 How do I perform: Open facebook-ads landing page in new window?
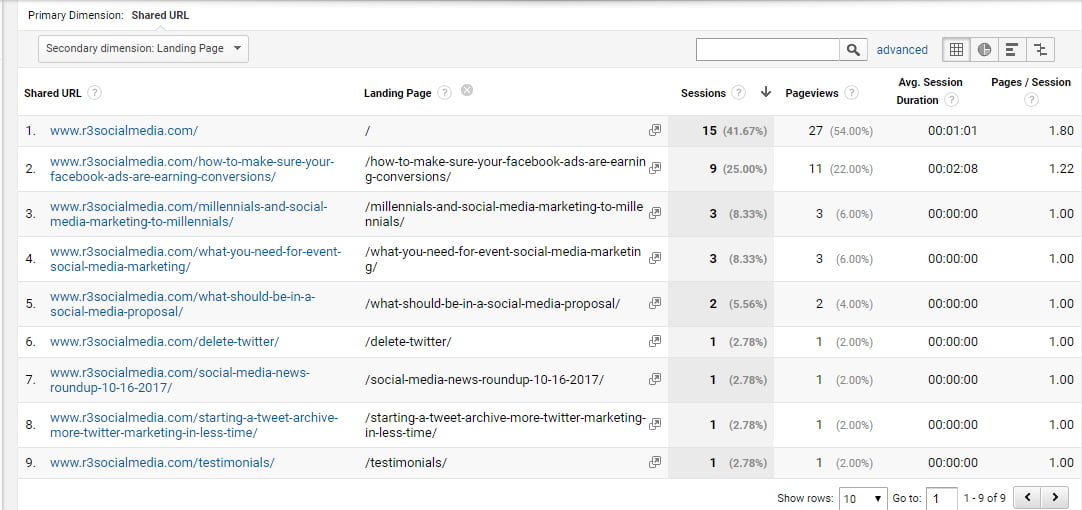pyautogui.click(x=655, y=168)
